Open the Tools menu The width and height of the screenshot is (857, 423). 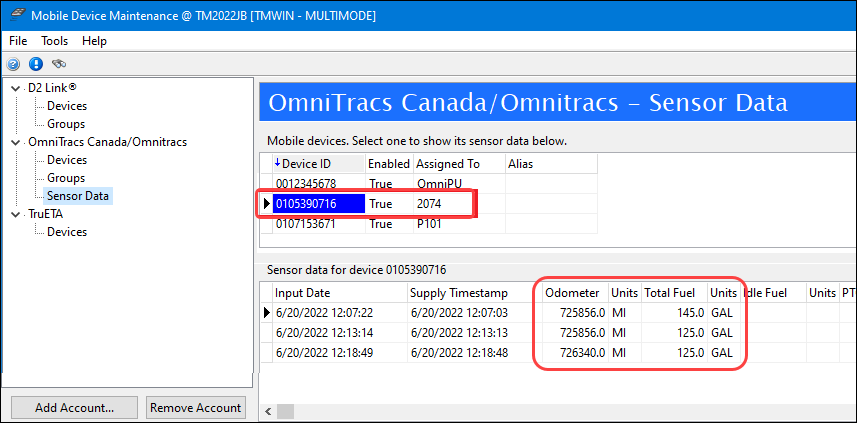54,41
